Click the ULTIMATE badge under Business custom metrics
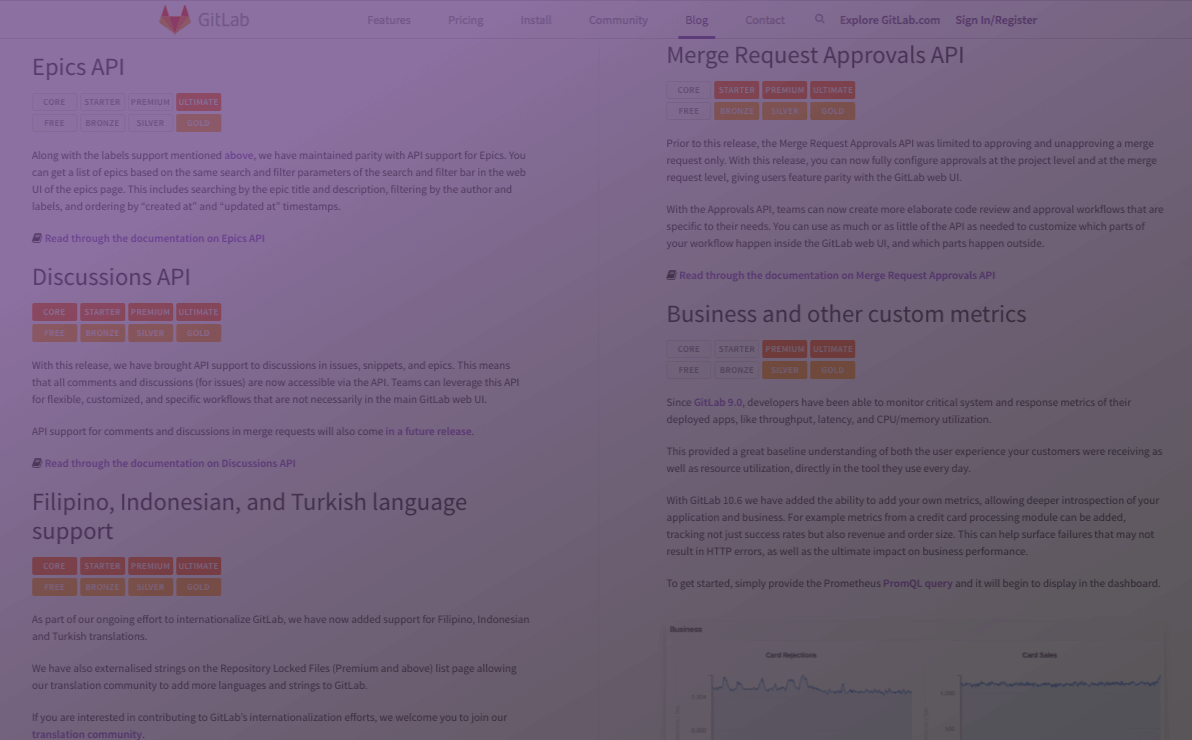 coord(832,349)
